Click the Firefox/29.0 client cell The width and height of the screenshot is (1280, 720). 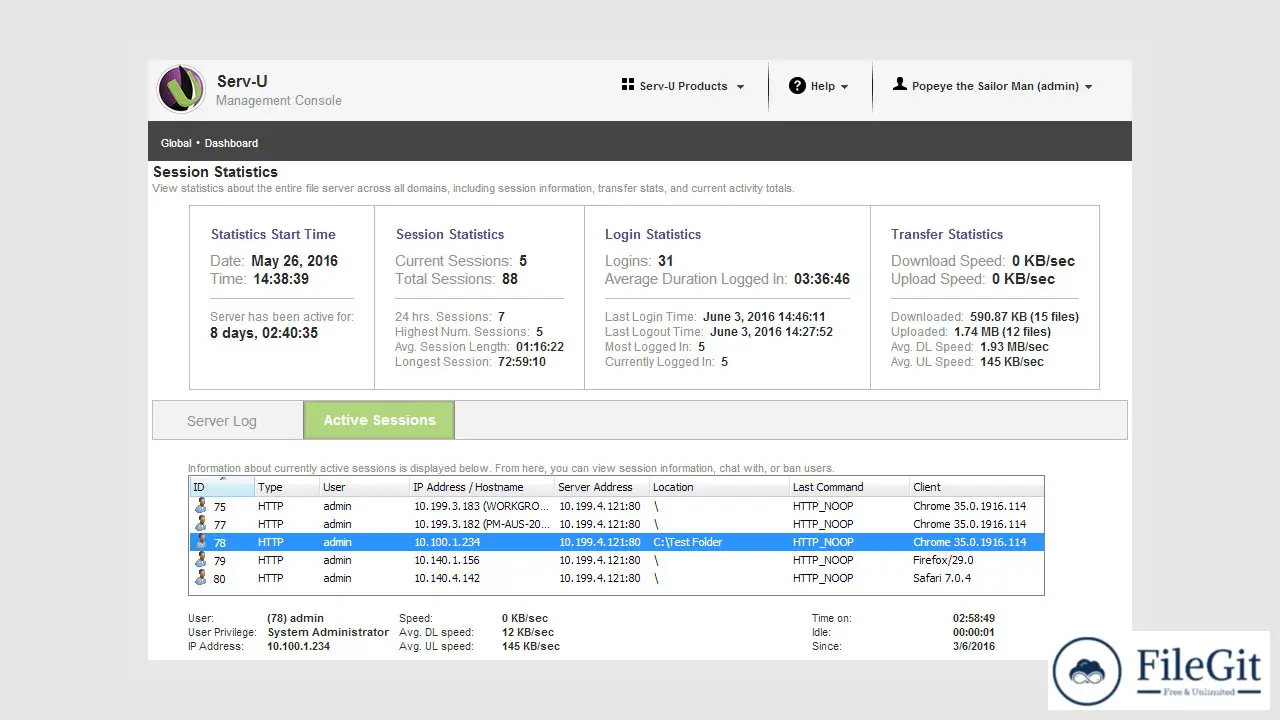tap(943, 560)
